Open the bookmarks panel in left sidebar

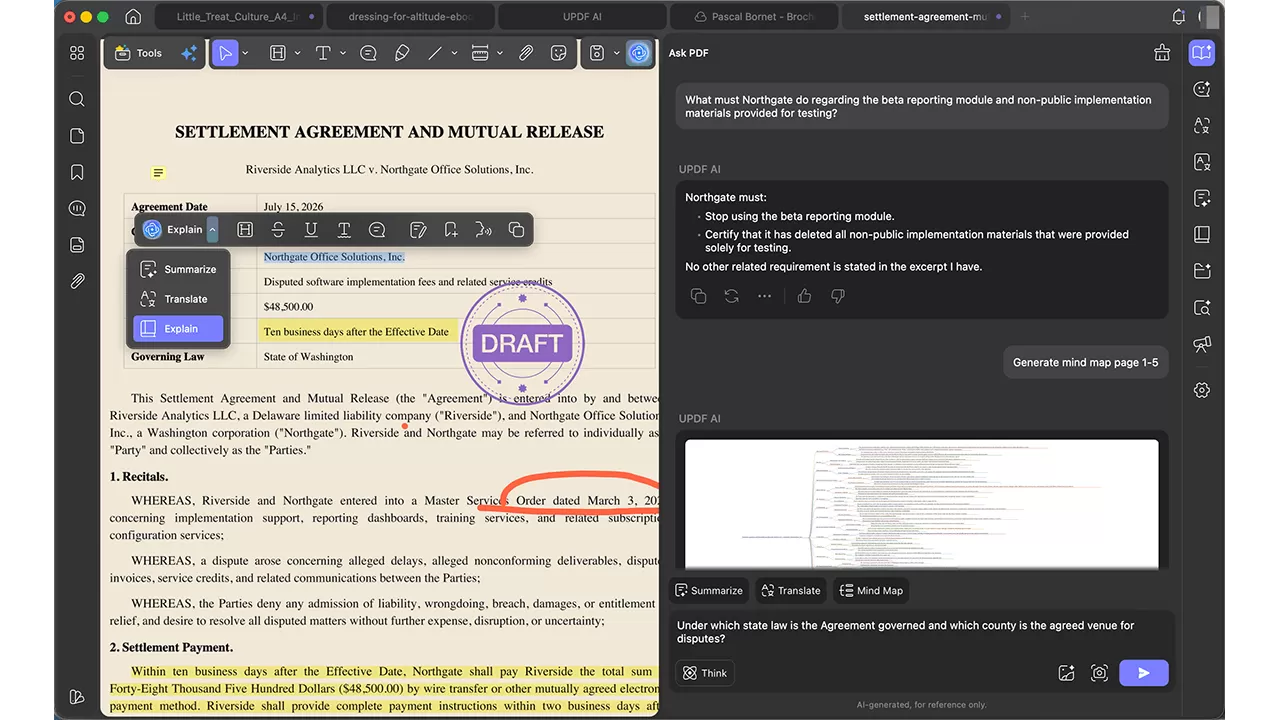[x=77, y=172]
